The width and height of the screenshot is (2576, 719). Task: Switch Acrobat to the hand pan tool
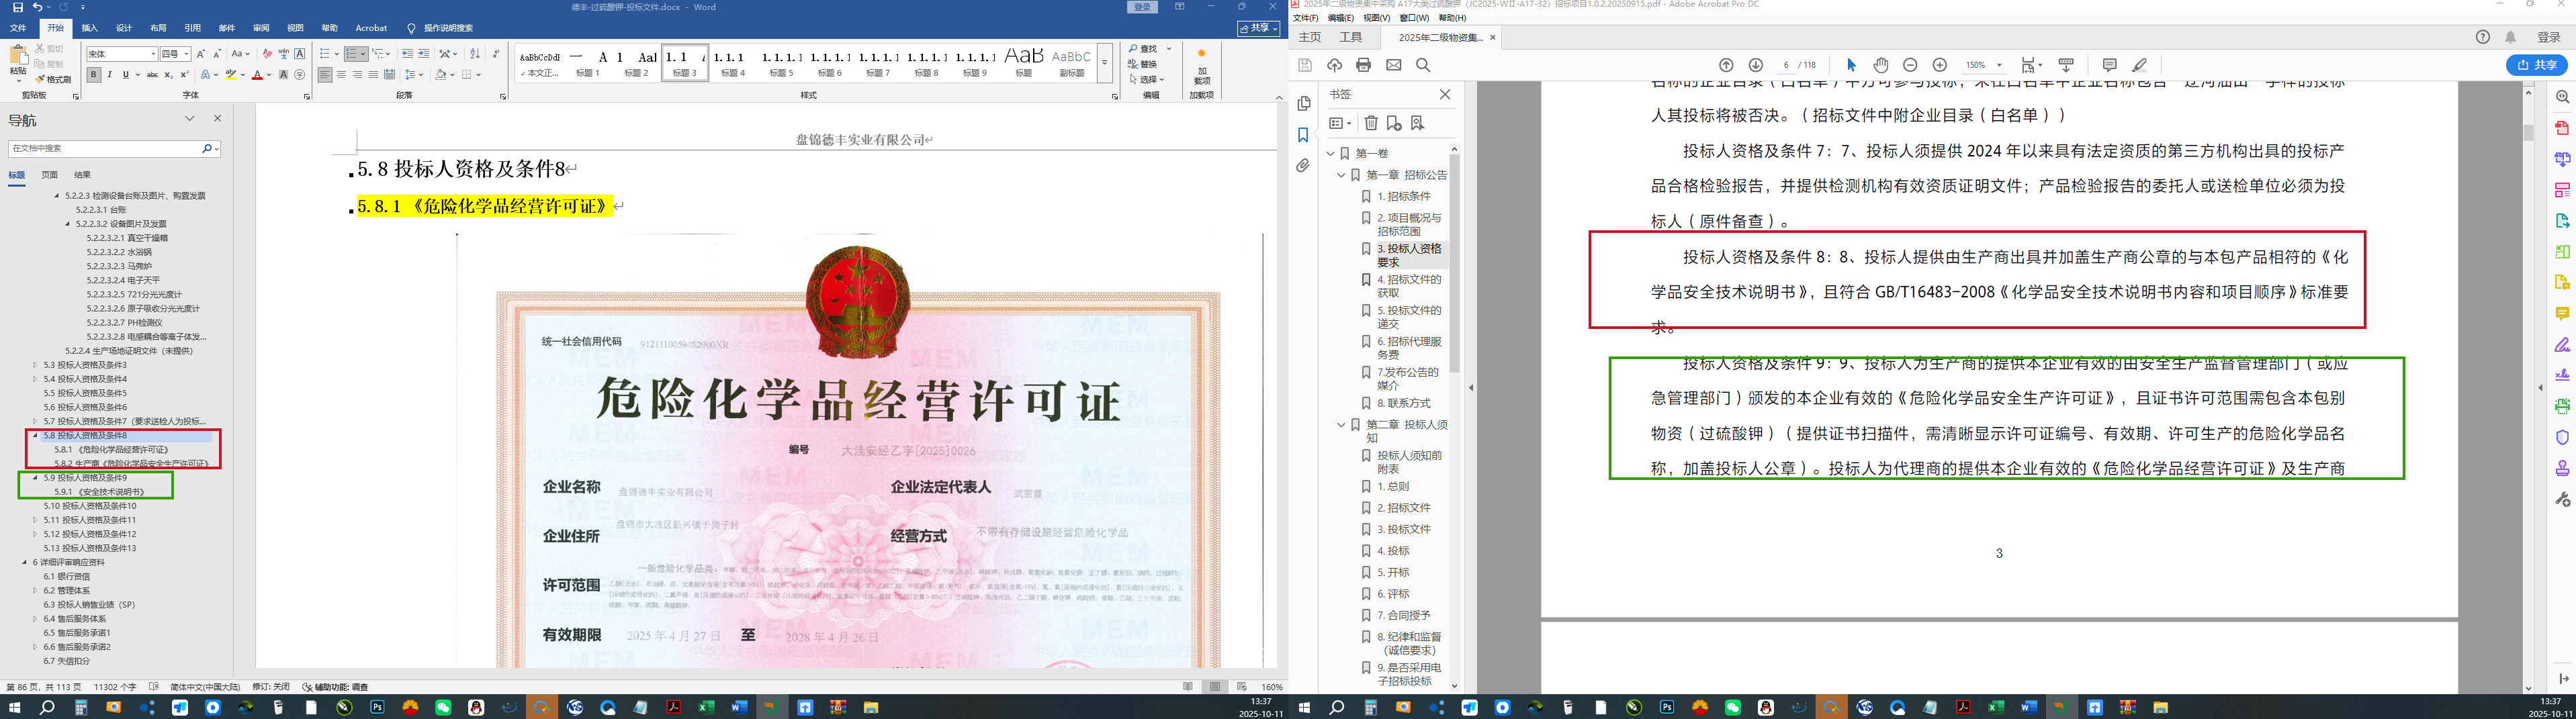point(1881,65)
